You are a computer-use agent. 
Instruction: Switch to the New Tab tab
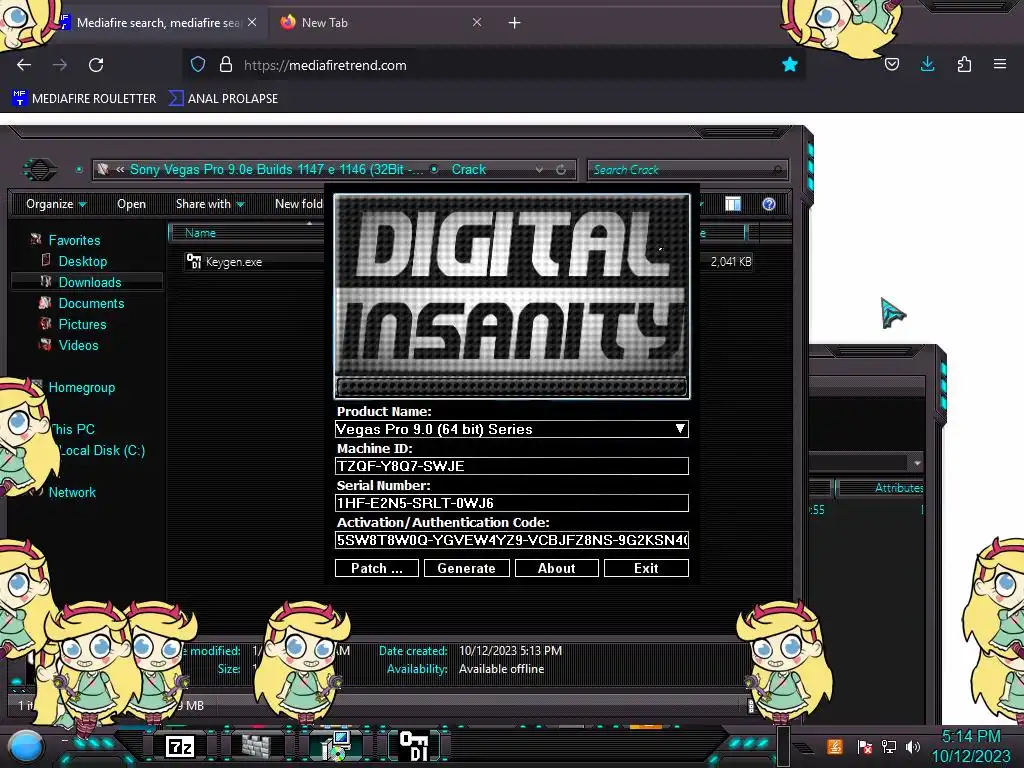pos(325,23)
